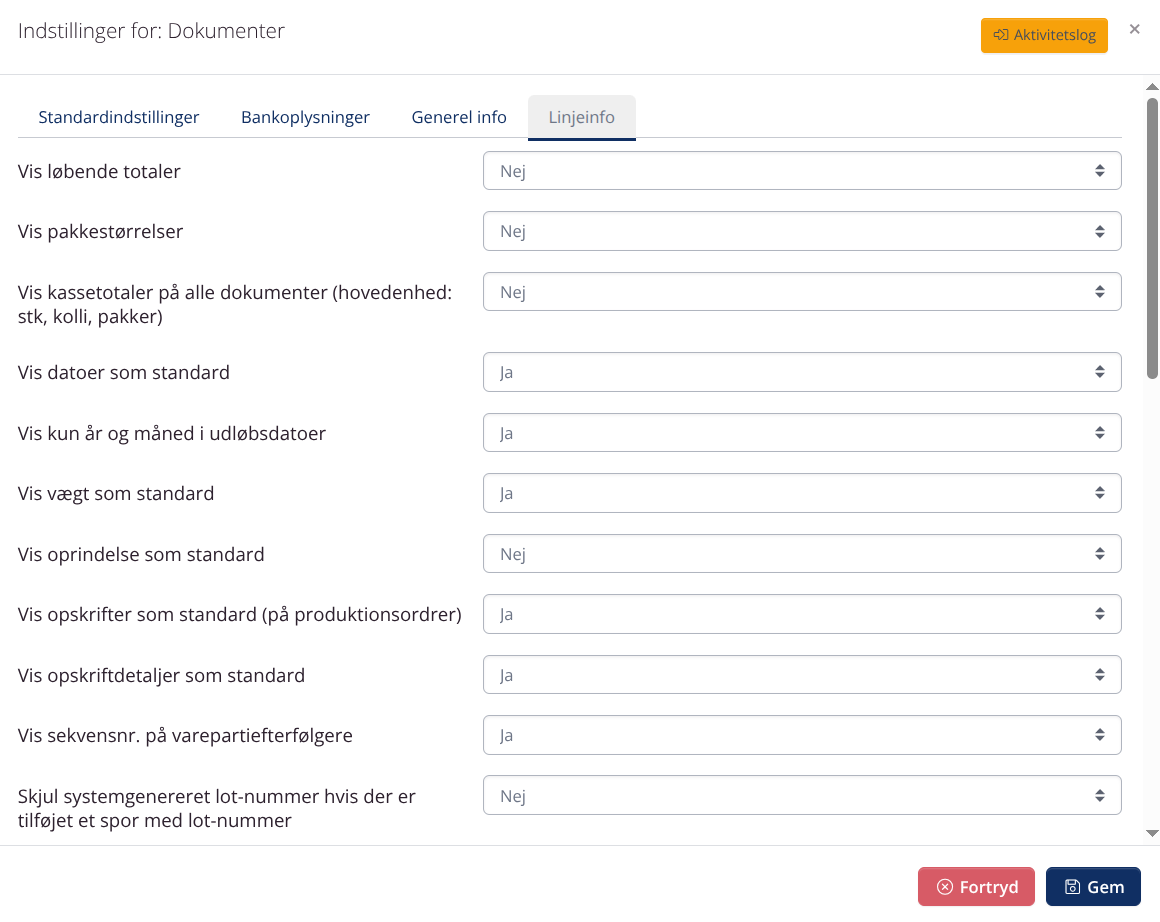This screenshot has width=1160, height=922.
Task: Save settings with the Gem button
Action: click(x=1093, y=886)
